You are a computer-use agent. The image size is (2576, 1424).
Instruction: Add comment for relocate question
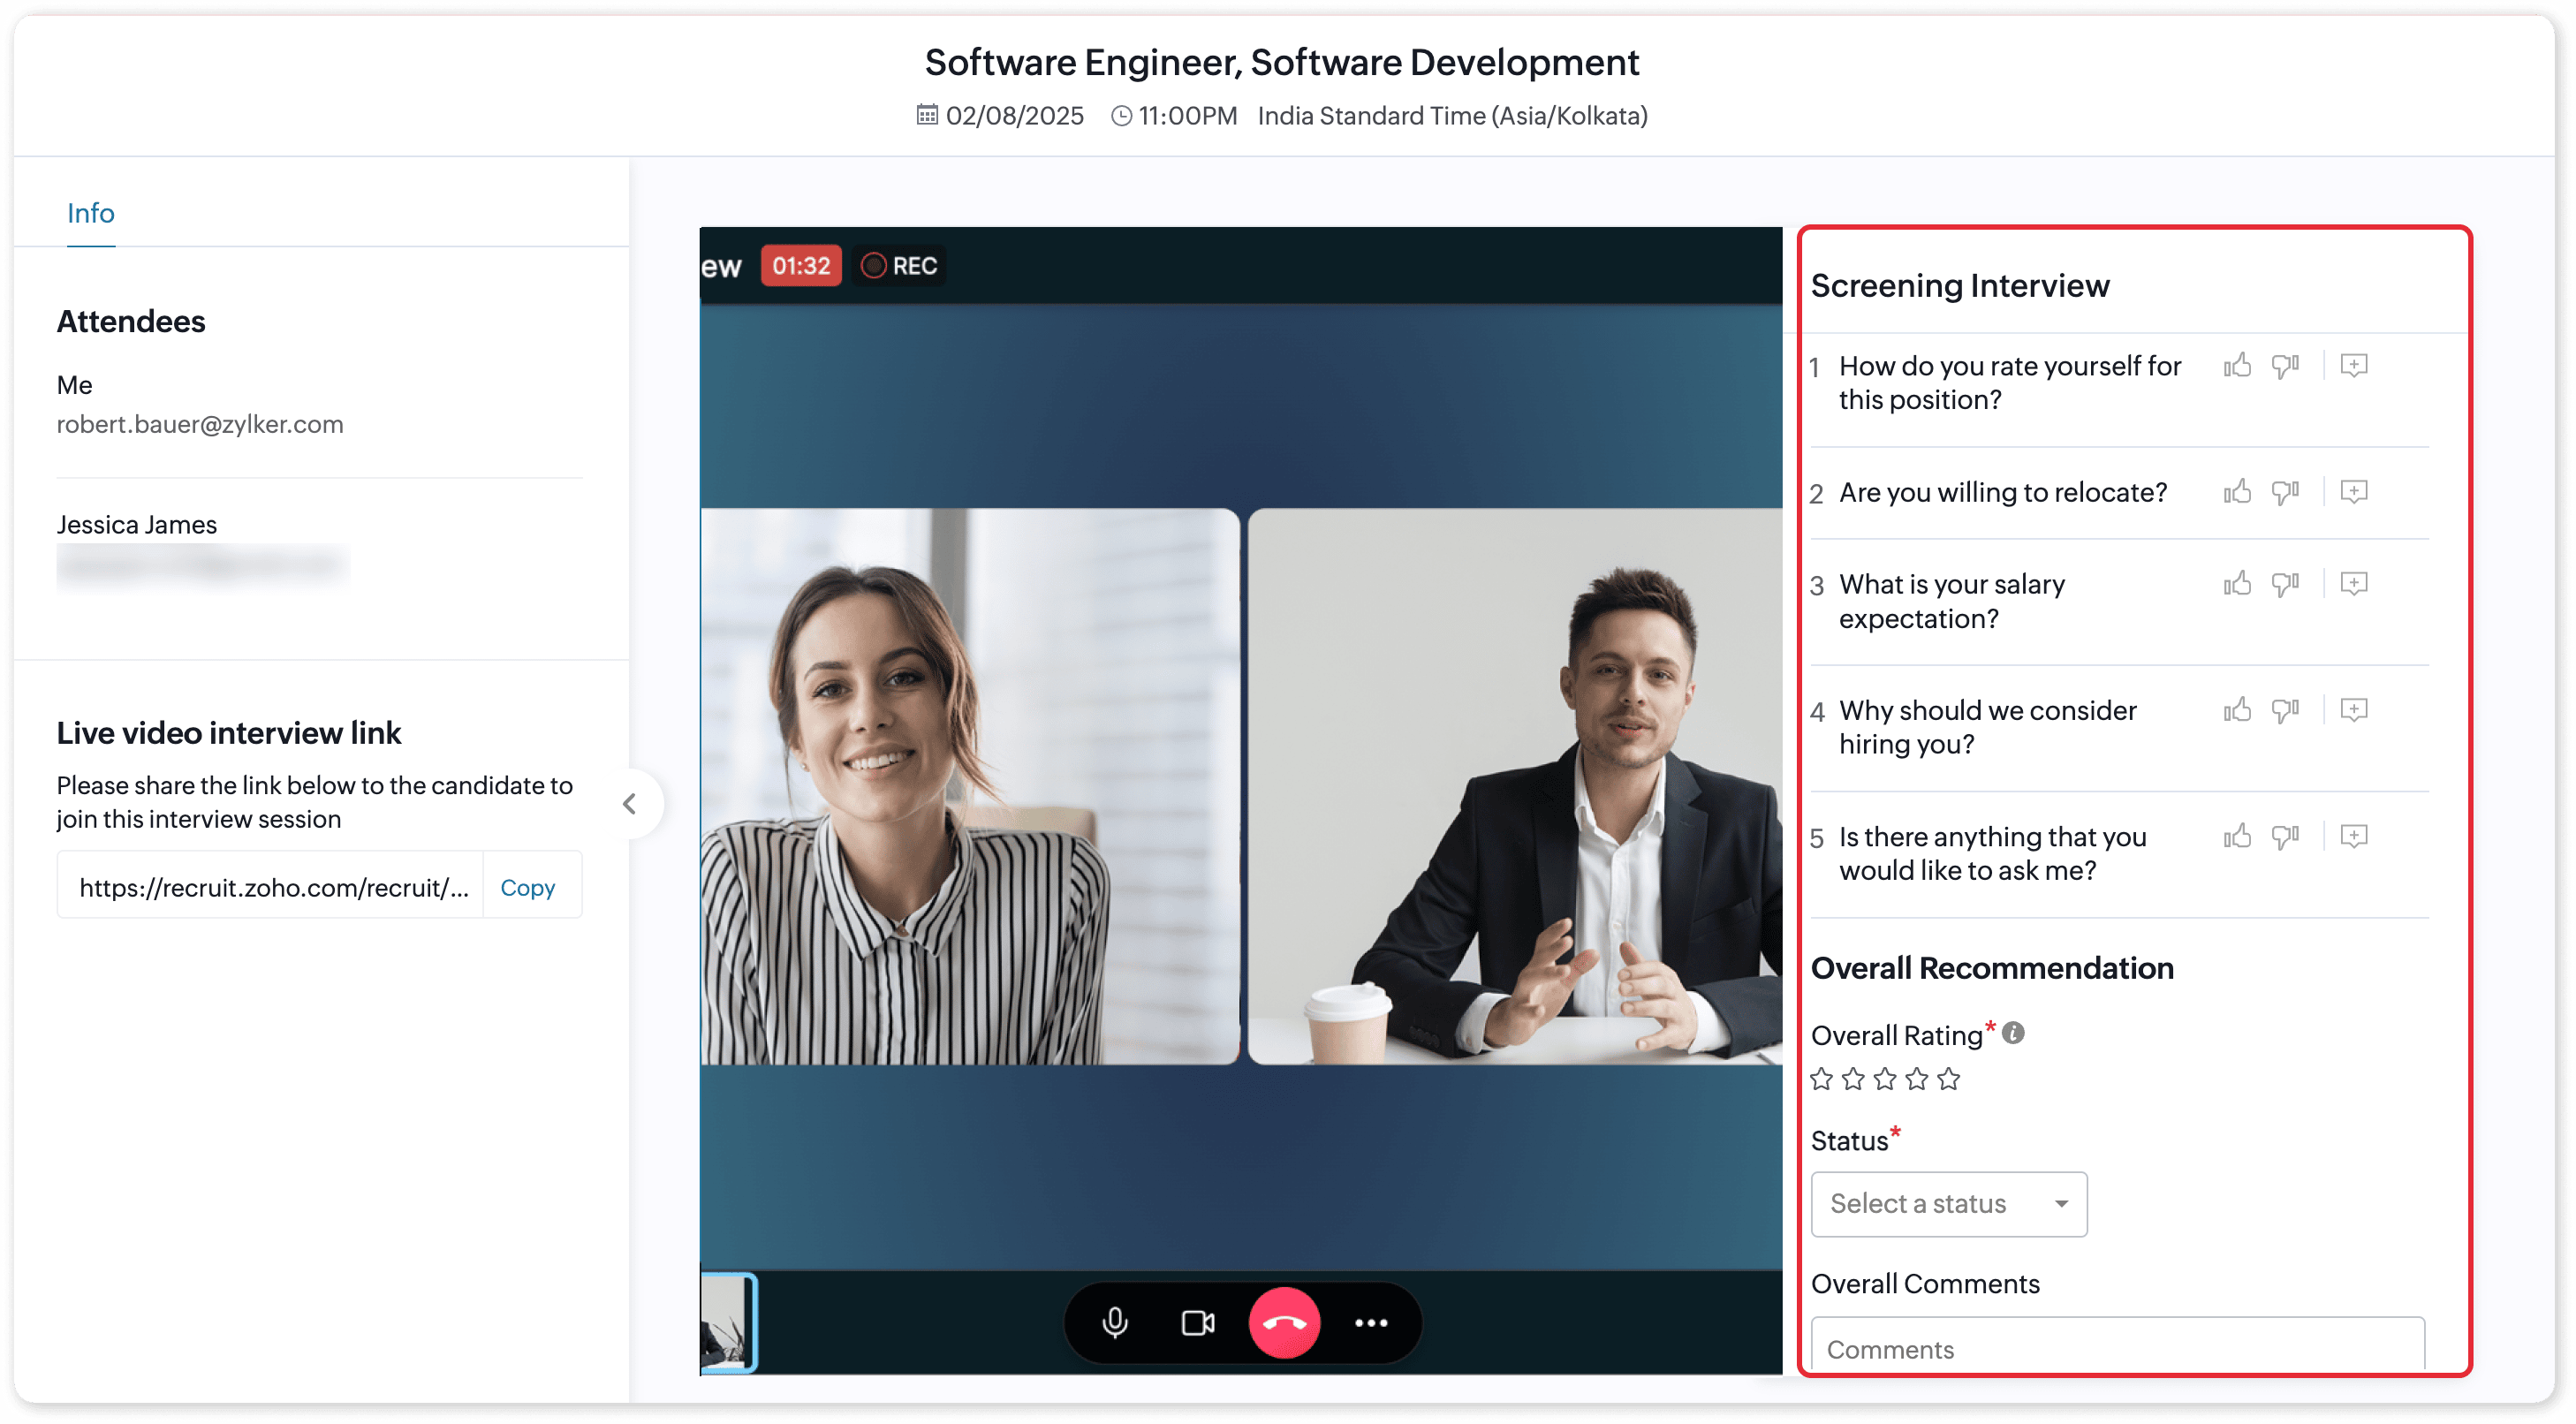[x=2354, y=492]
